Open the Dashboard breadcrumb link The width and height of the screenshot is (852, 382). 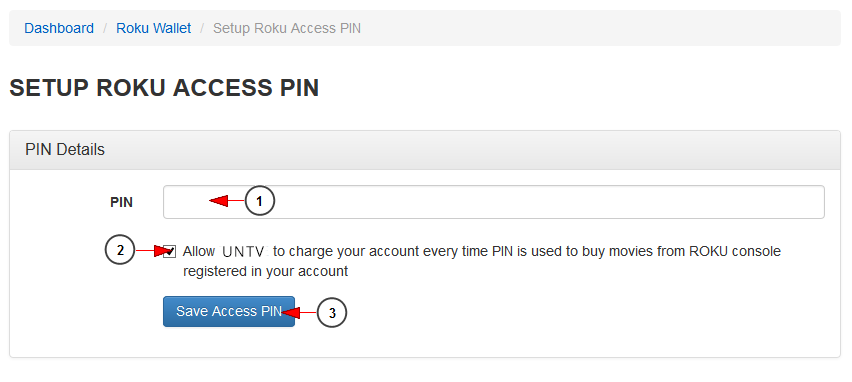point(59,28)
